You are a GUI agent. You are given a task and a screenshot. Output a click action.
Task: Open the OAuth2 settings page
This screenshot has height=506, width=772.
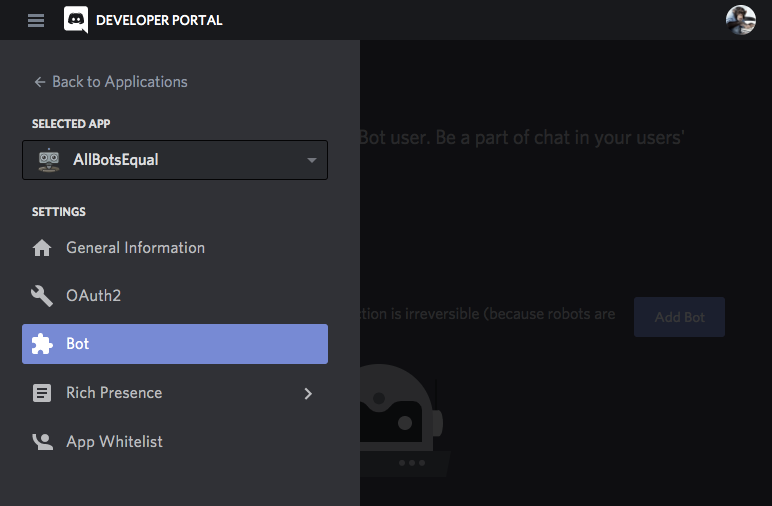(93, 296)
